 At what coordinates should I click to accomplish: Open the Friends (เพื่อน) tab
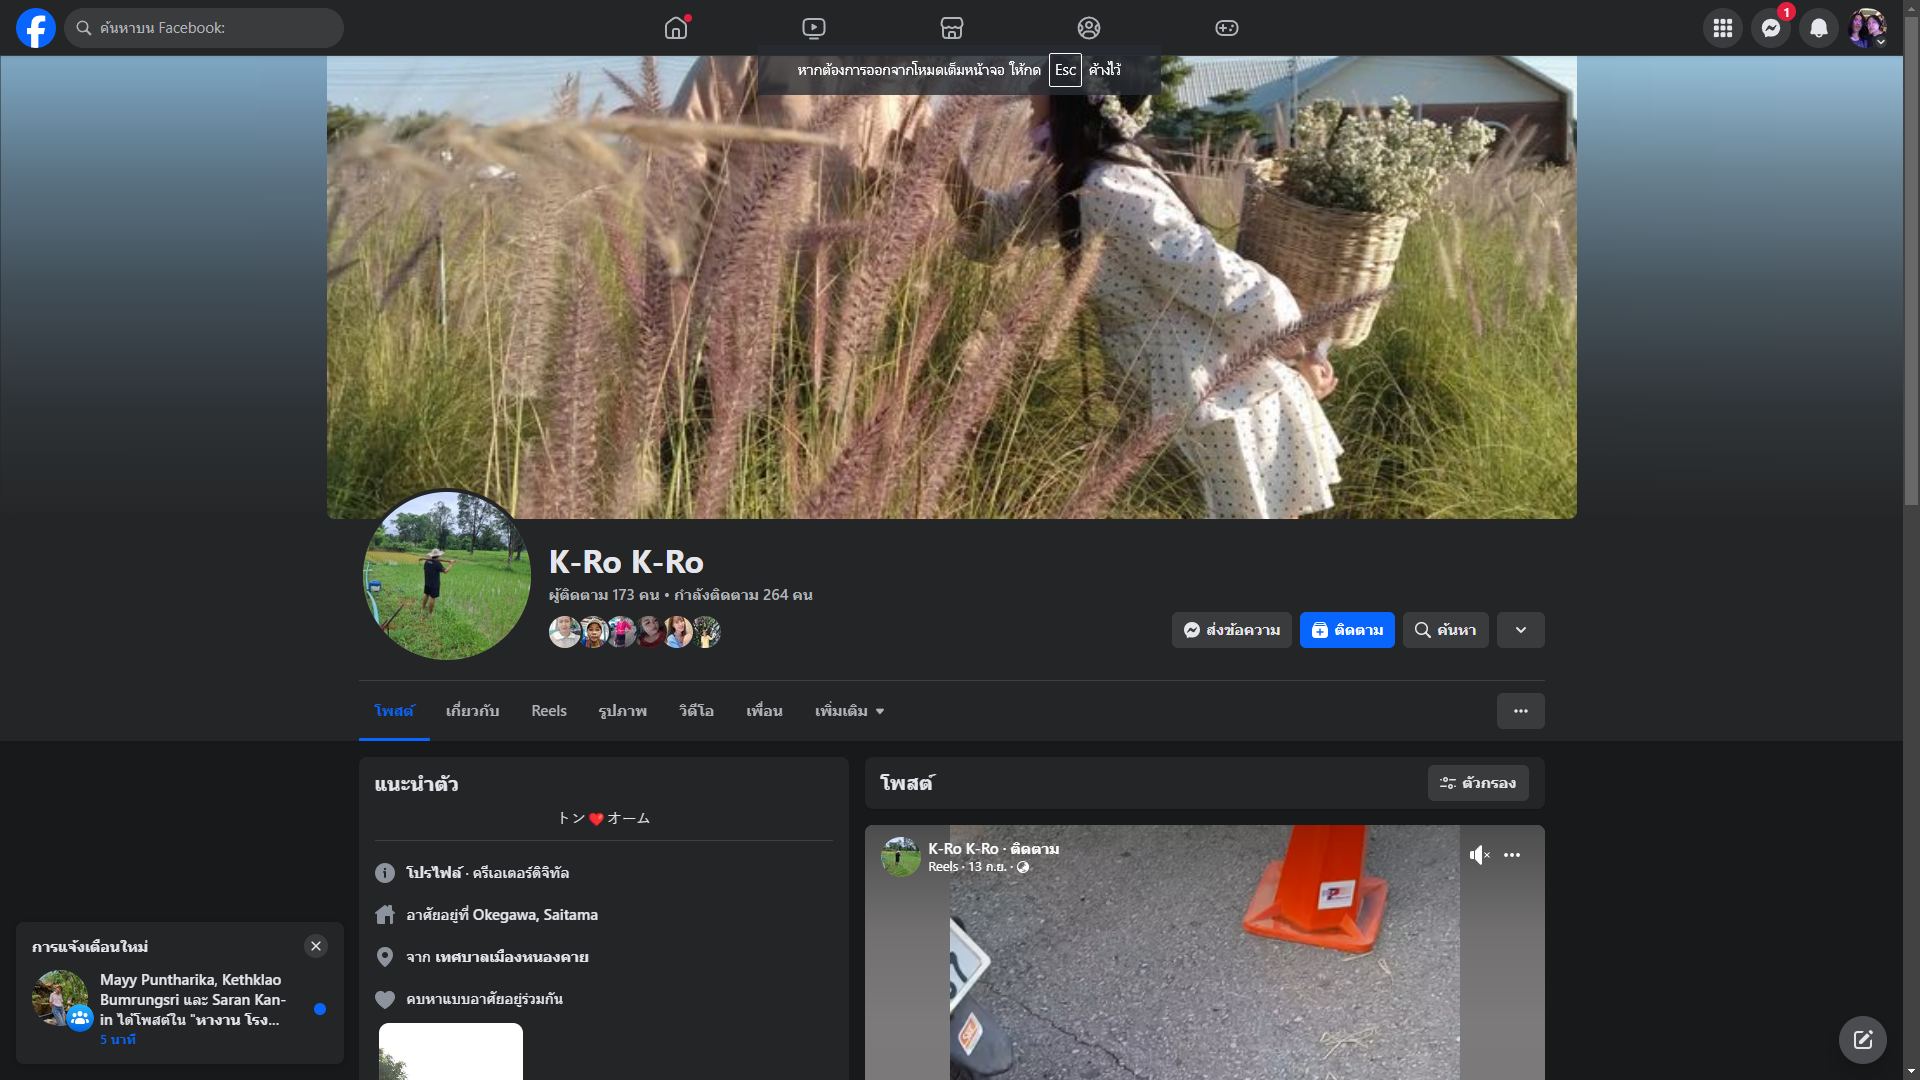(764, 711)
